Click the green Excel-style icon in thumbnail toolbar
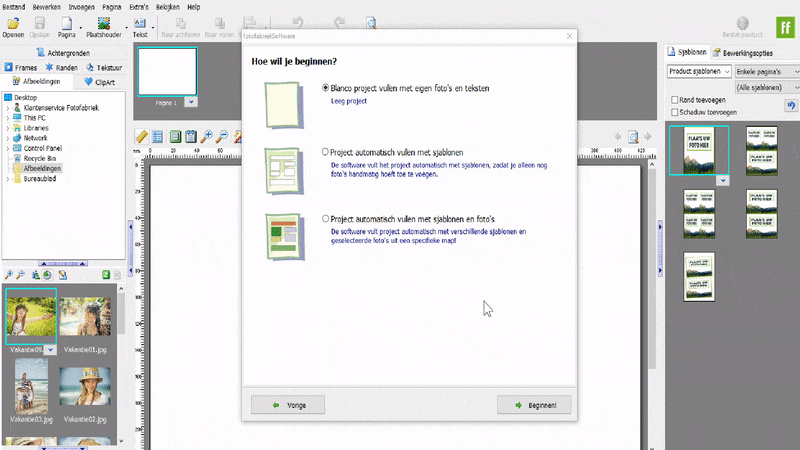800x450 pixels. pos(102,275)
